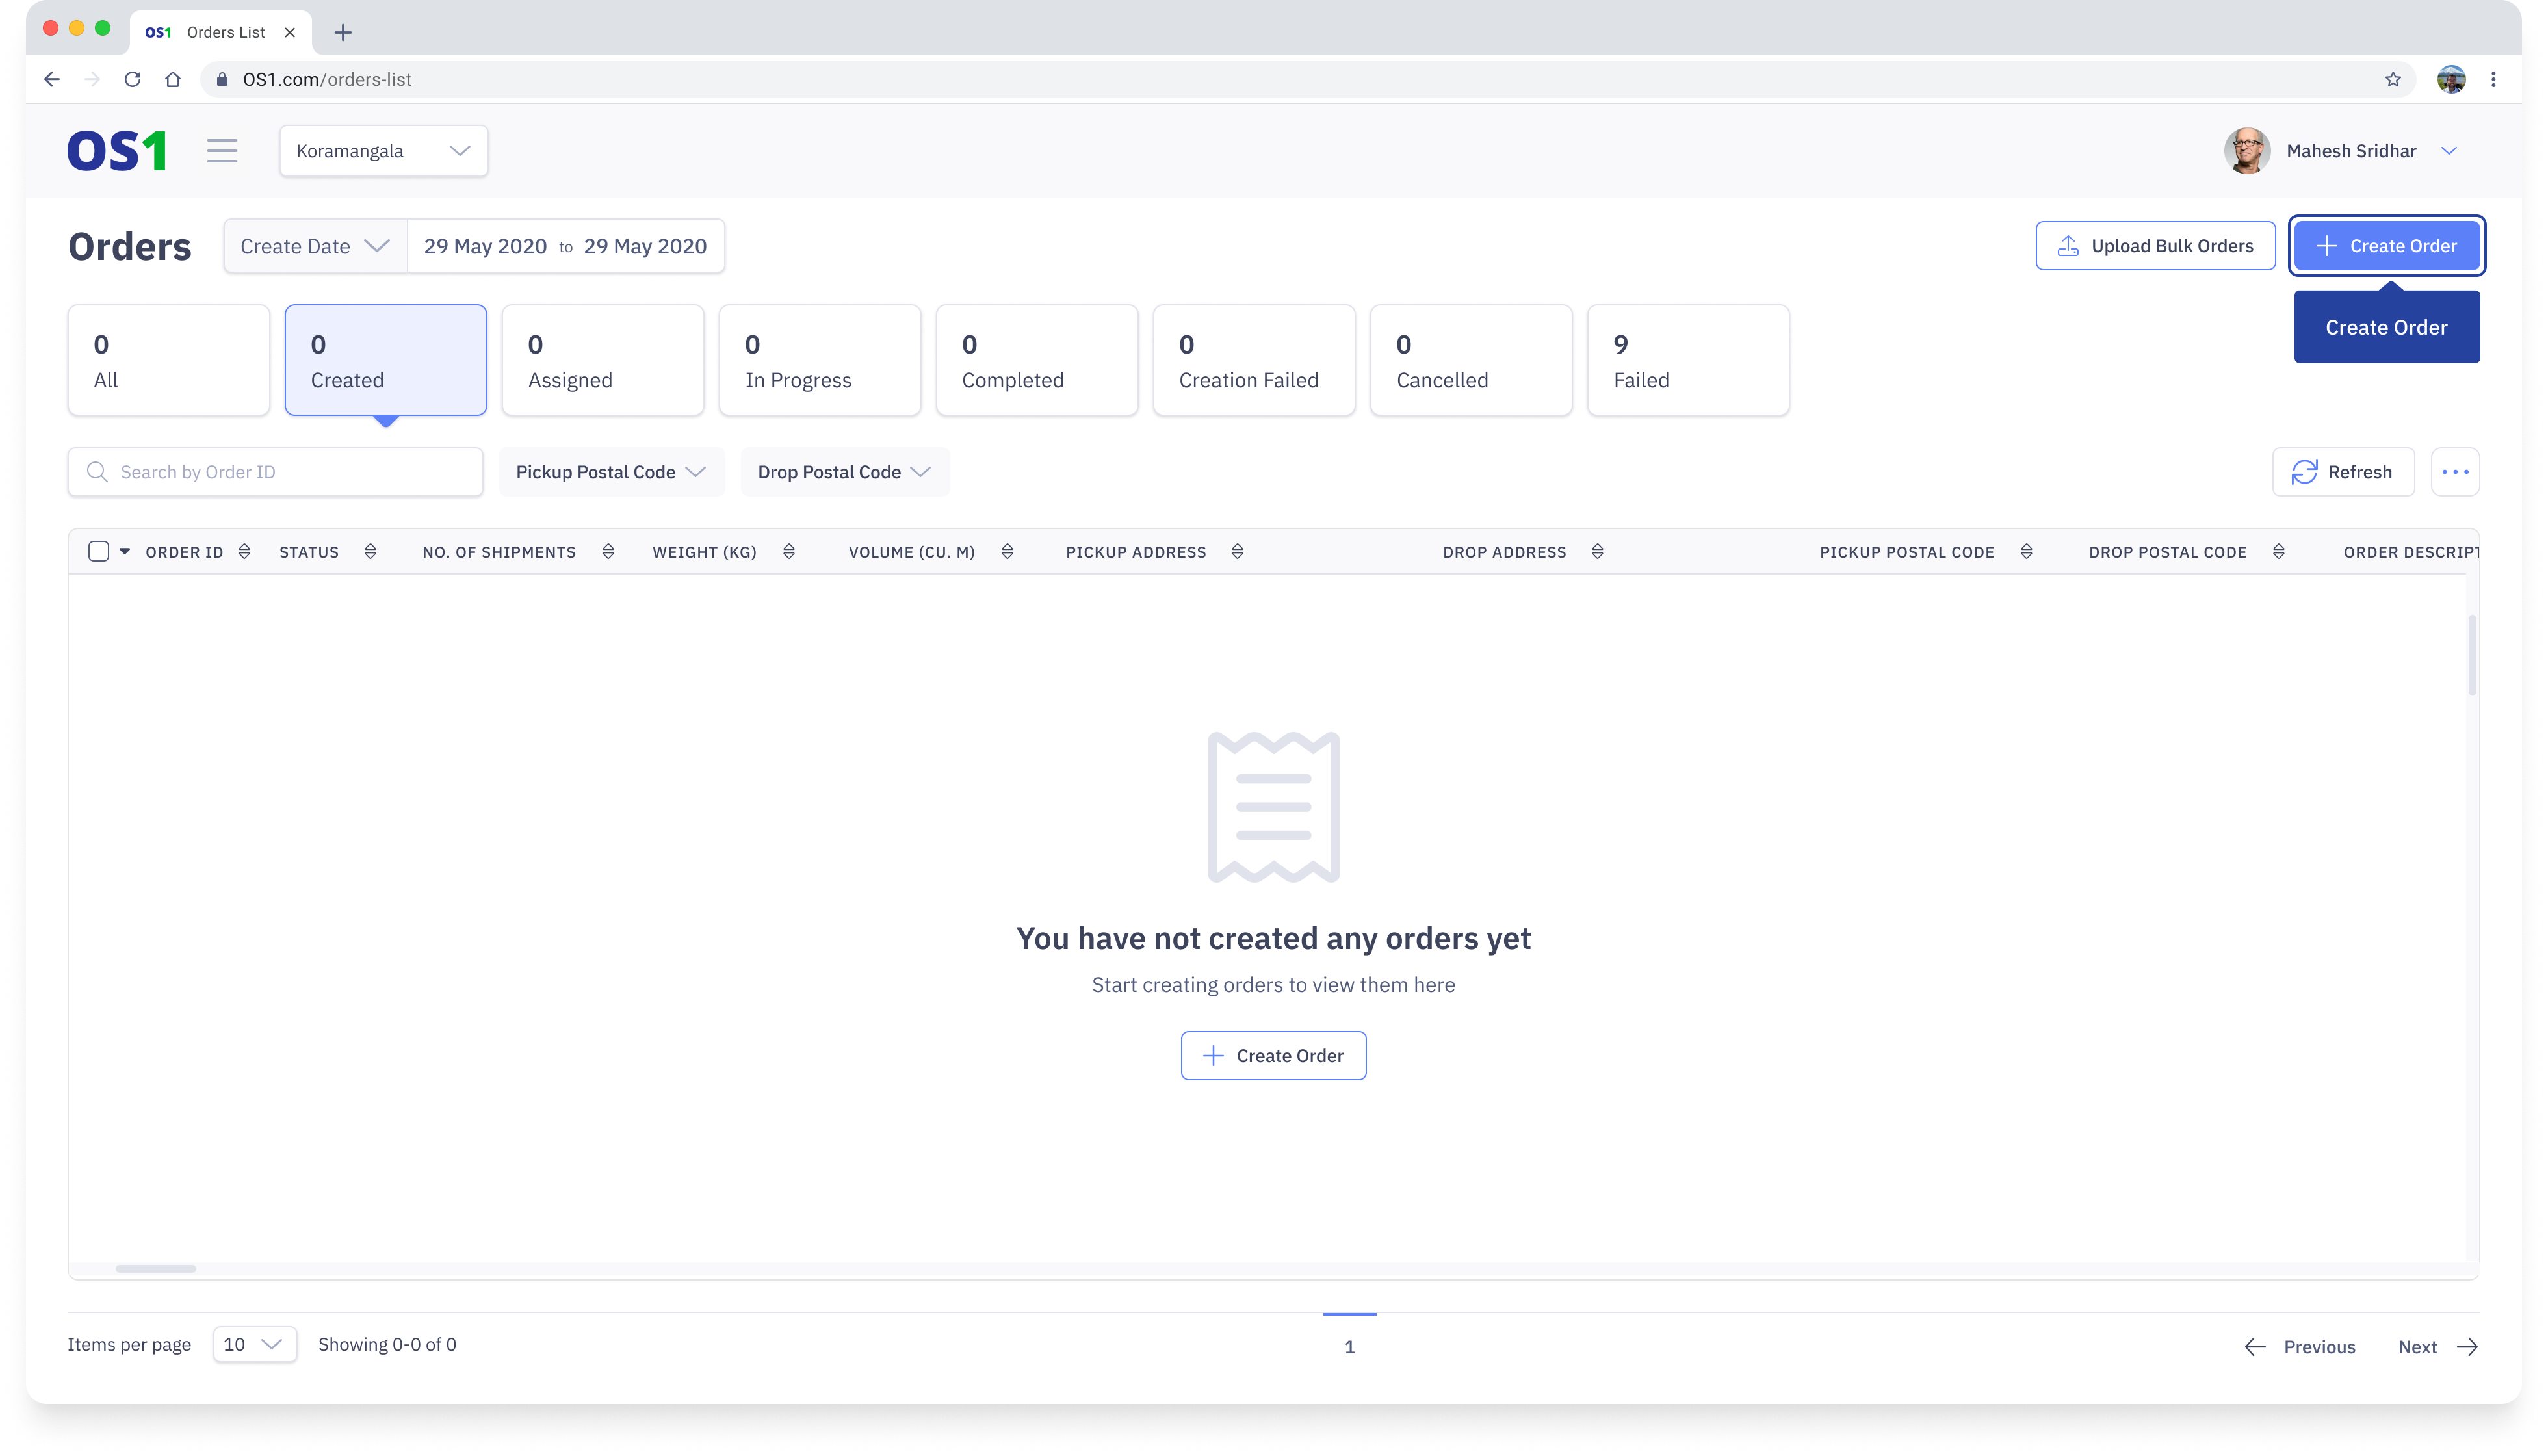Open the three-dots more options menu
Image resolution: width=2548 pixels, height=1456 pixels.
[2455, 472]
